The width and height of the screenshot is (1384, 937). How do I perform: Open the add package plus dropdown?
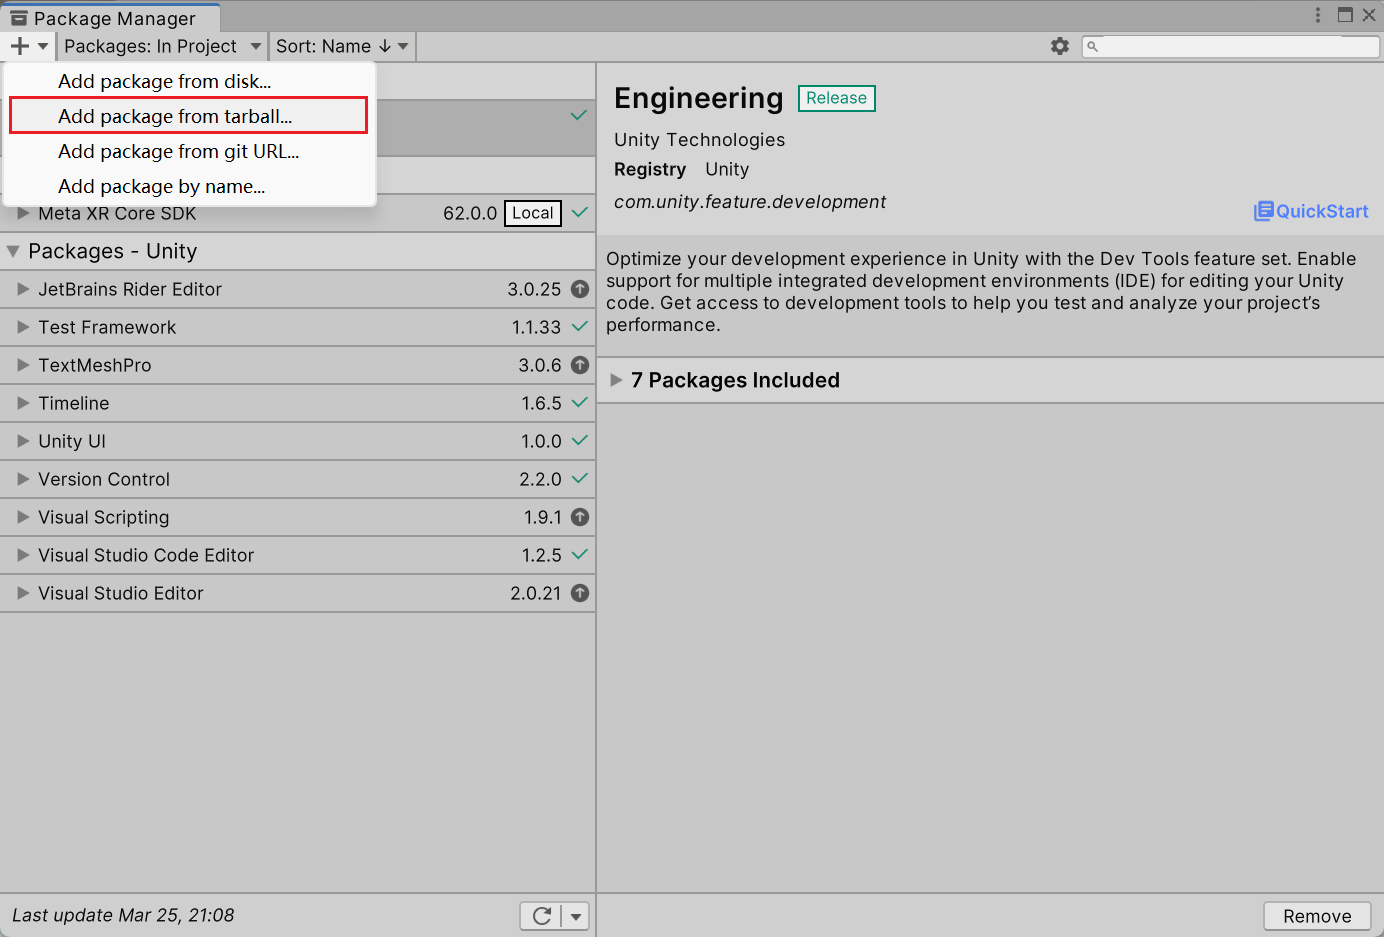(x=28, y=46)
